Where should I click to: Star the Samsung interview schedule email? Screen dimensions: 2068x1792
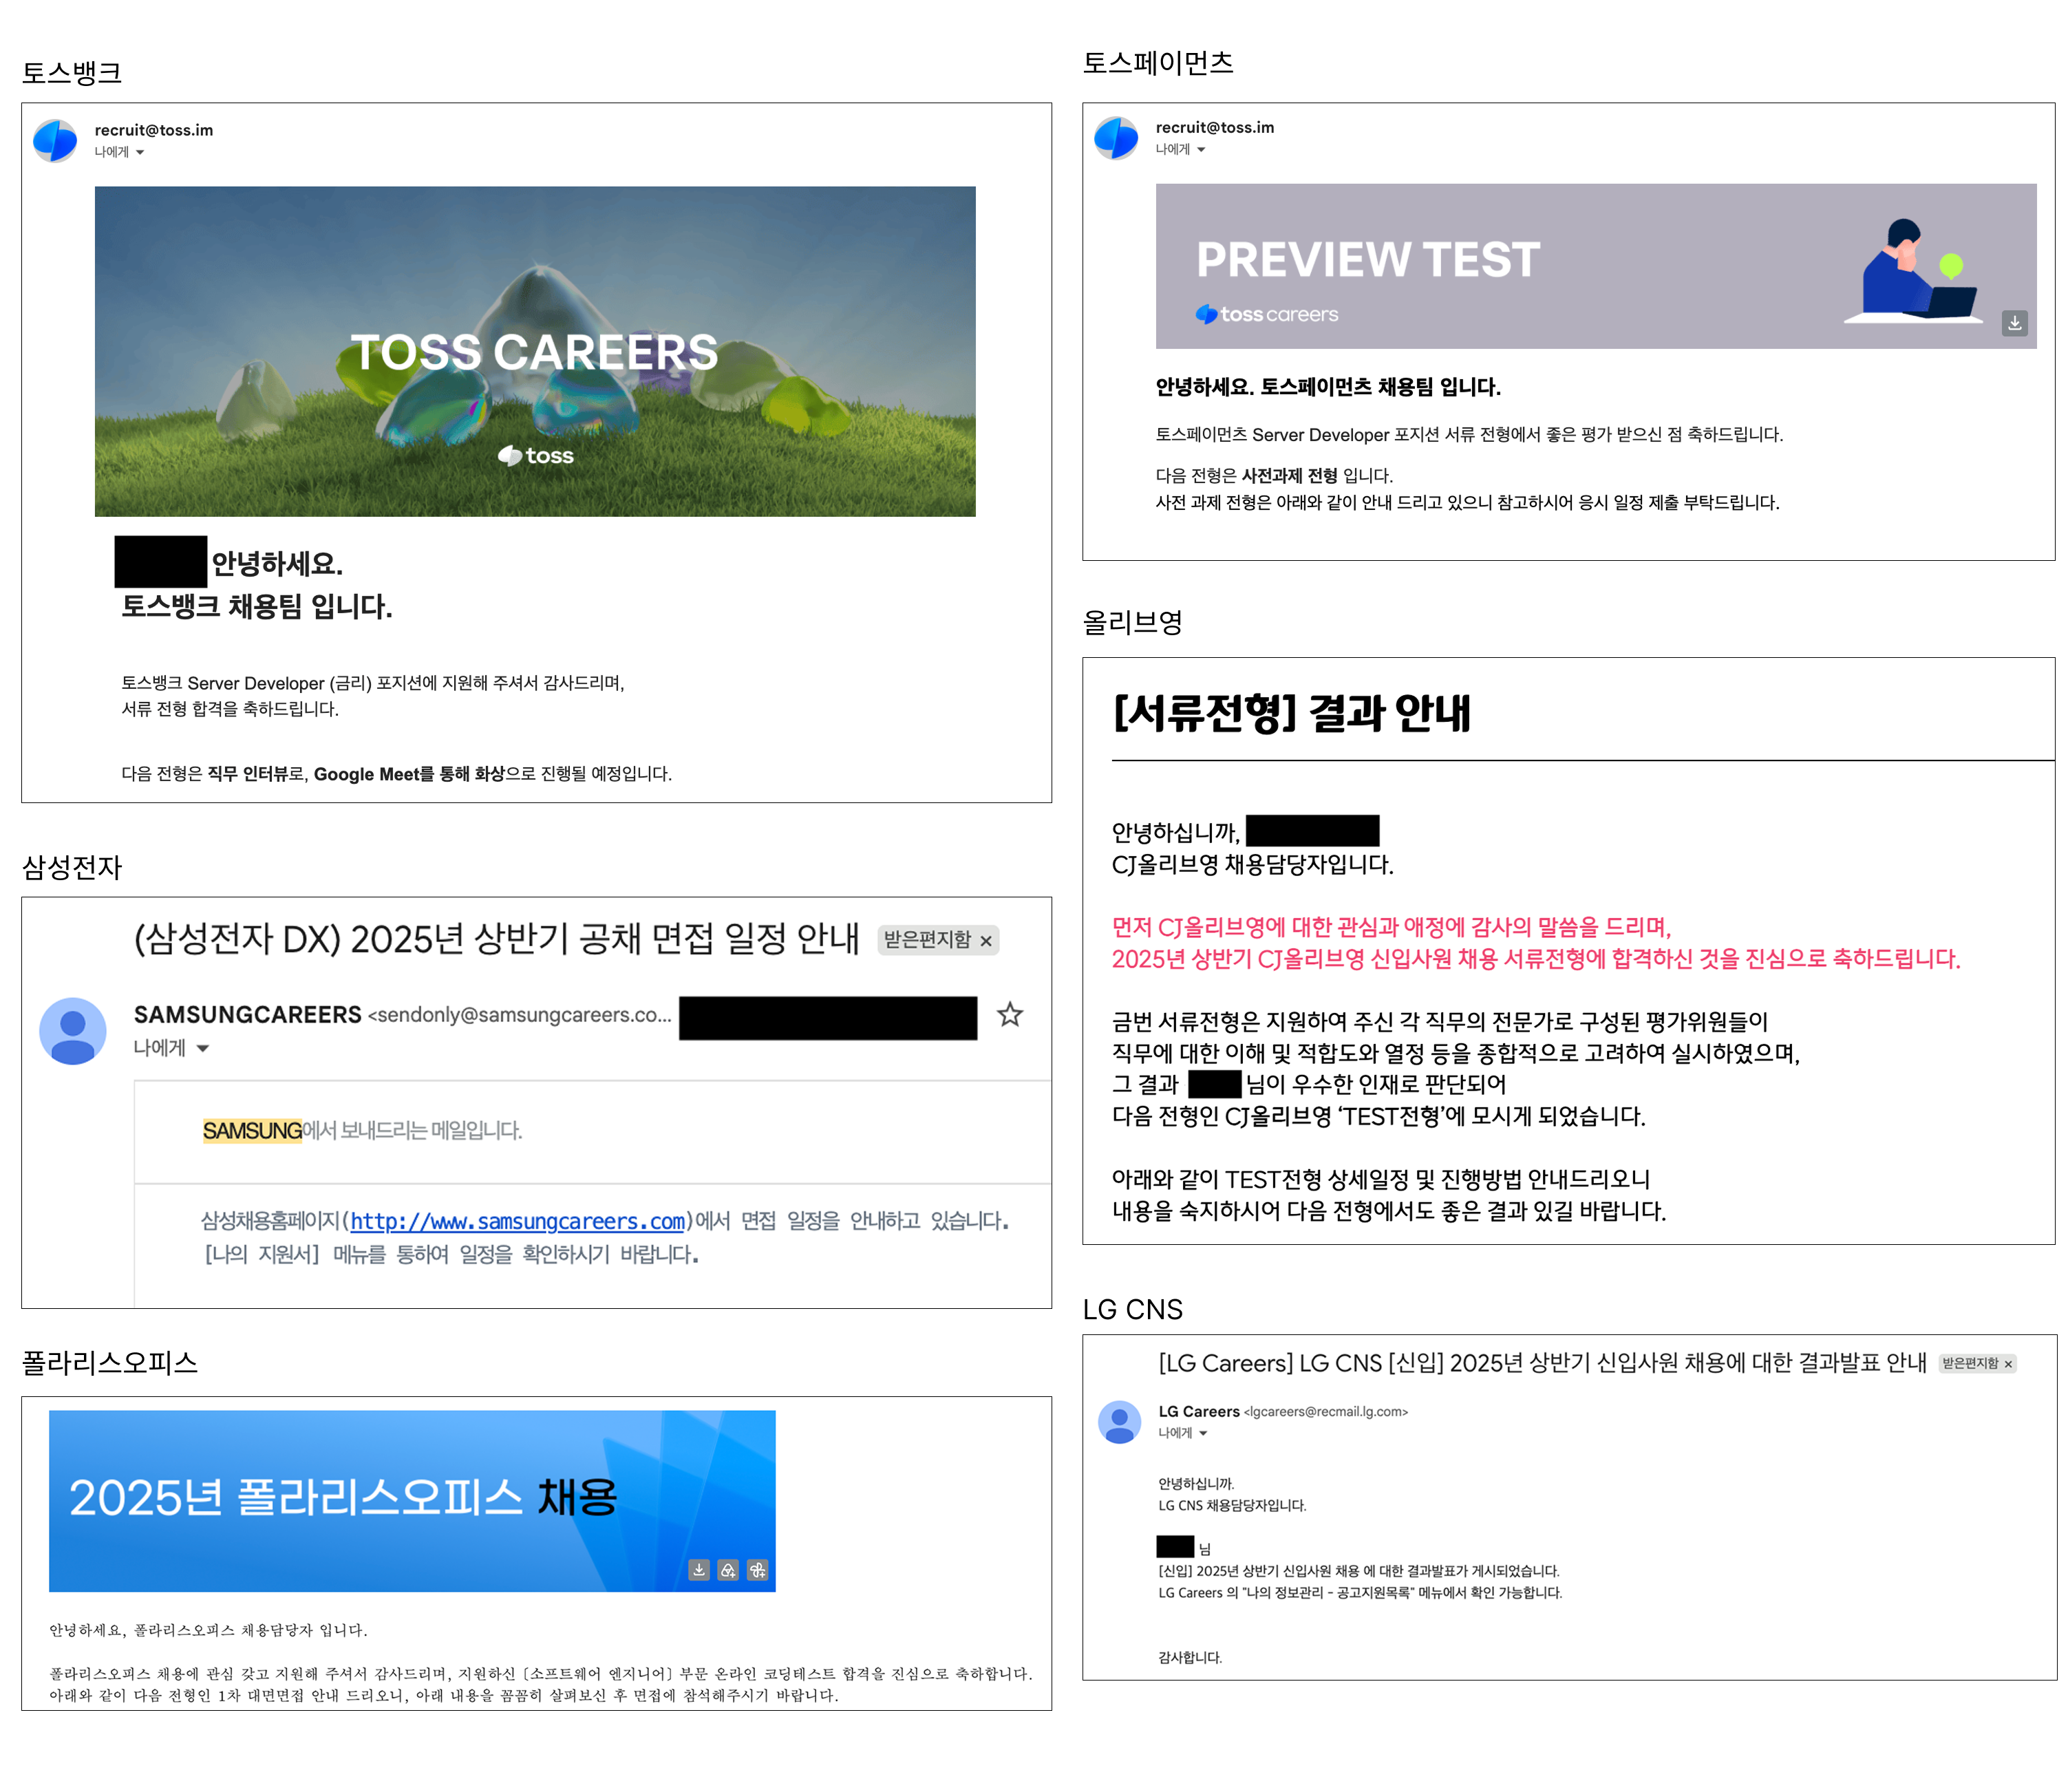[1010, 1015]
